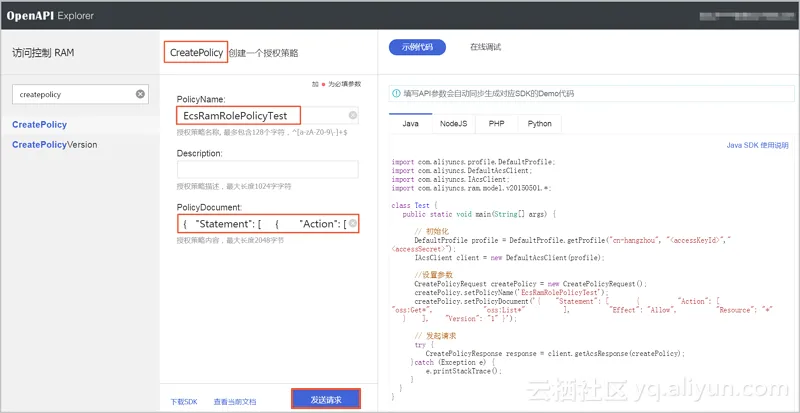Click the 授权策略描述 length hint text
800x413 pixels.
pos(234,186)
